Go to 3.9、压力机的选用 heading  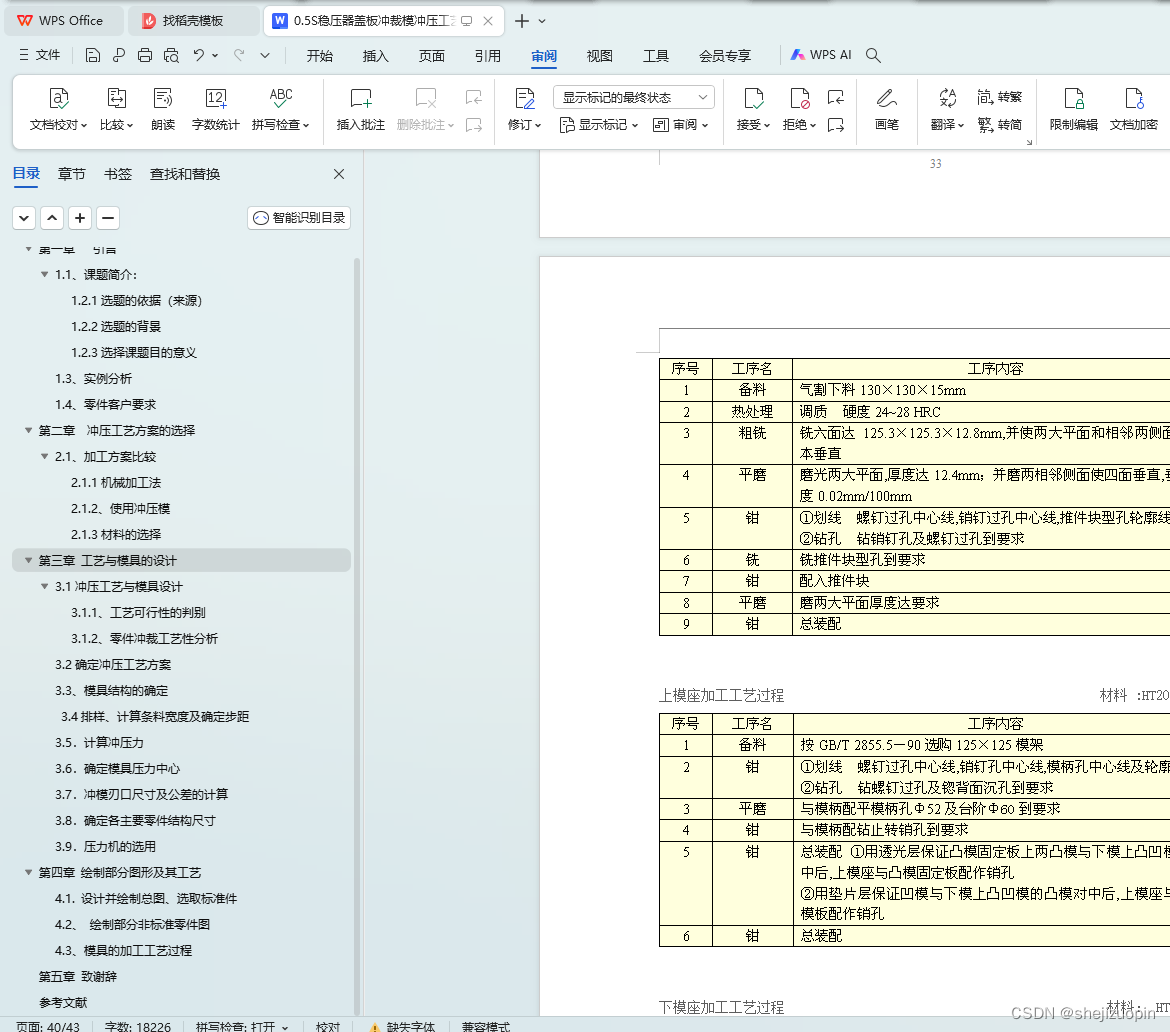click(105, 846)
